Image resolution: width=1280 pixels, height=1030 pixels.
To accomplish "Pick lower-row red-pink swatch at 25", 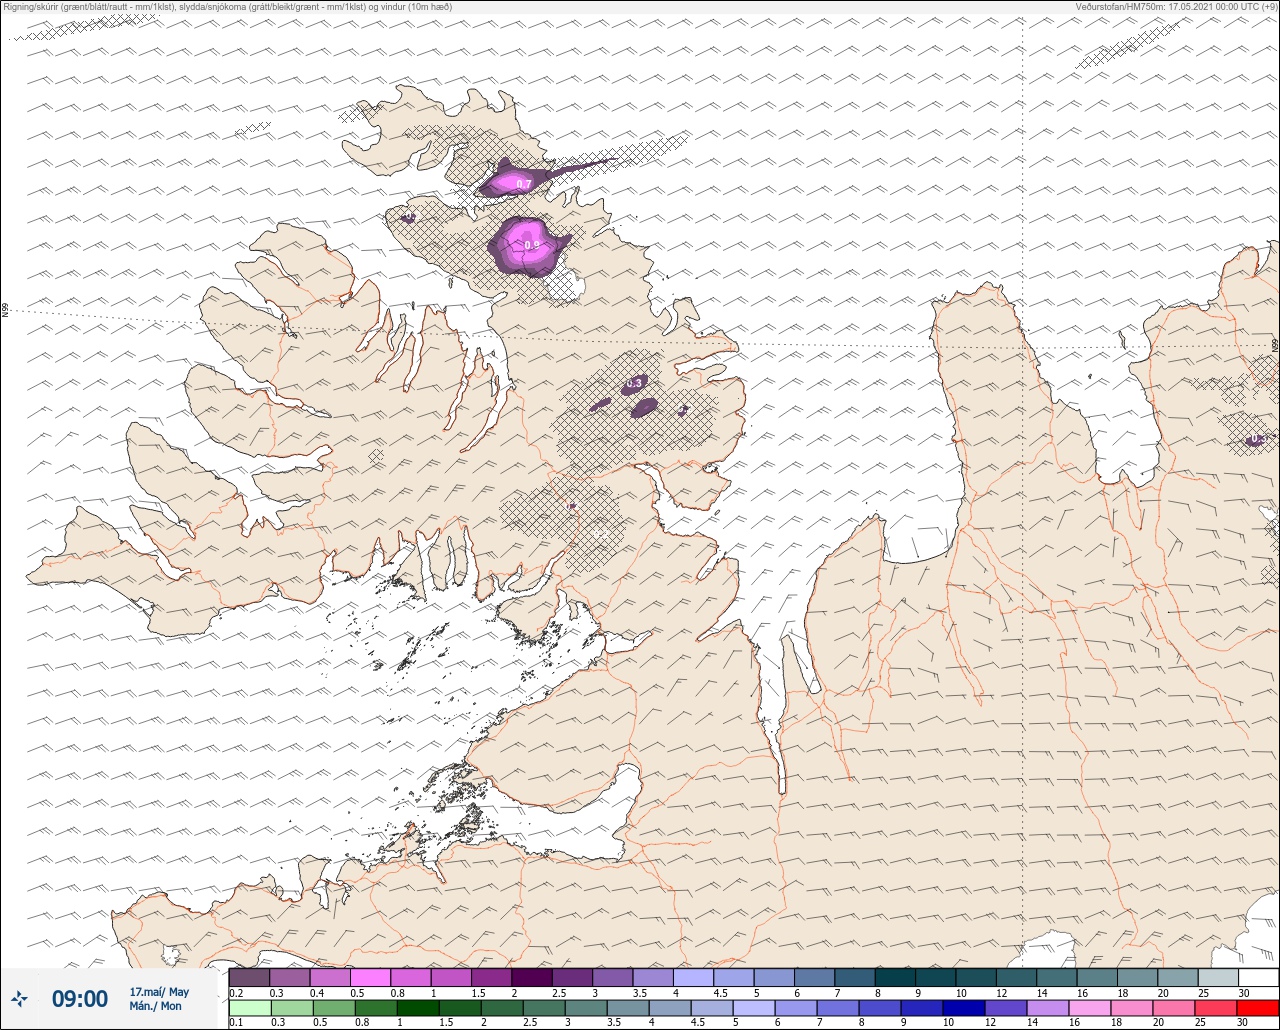I will coord(1216,1008).
